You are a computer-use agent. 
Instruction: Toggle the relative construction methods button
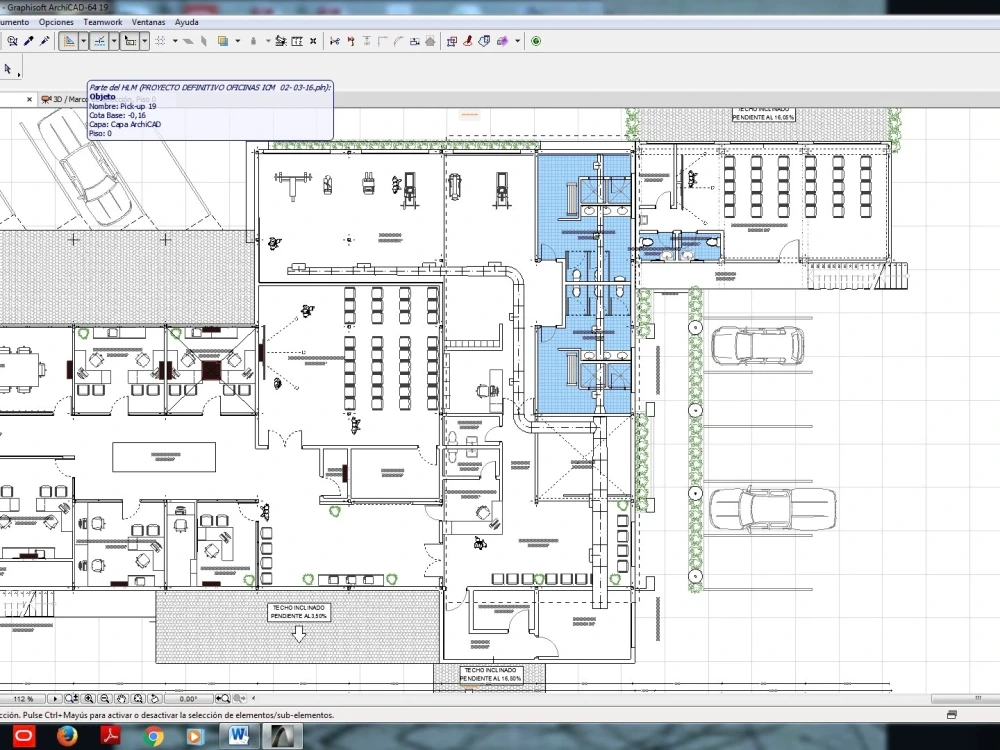coord(130,41)
